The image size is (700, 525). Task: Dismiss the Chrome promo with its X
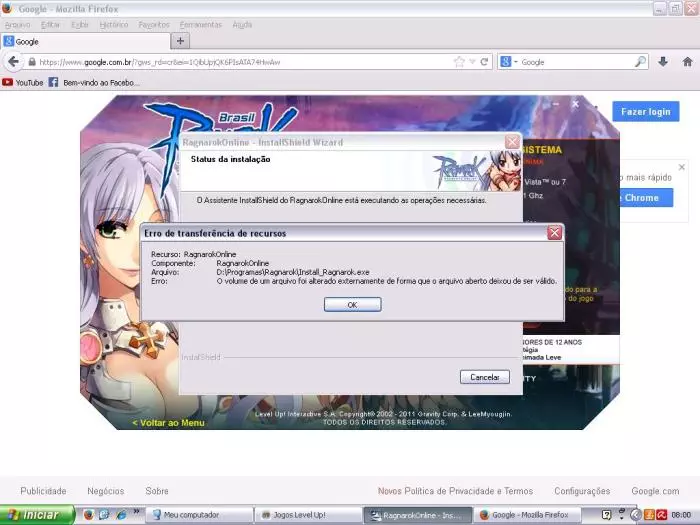pos(681,167)
